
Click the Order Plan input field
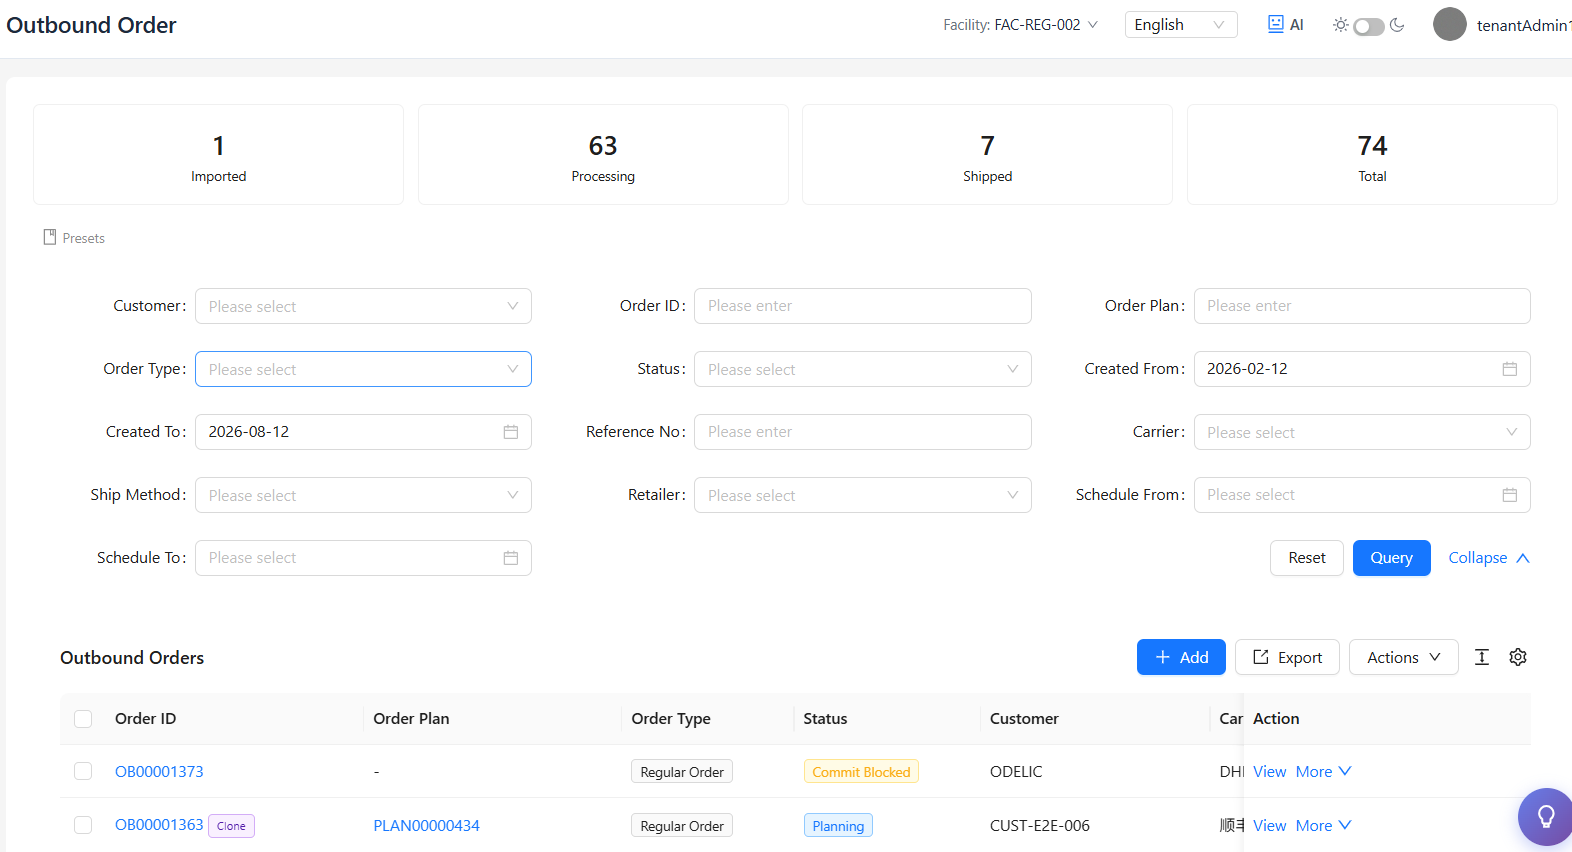coord(1362,306)
